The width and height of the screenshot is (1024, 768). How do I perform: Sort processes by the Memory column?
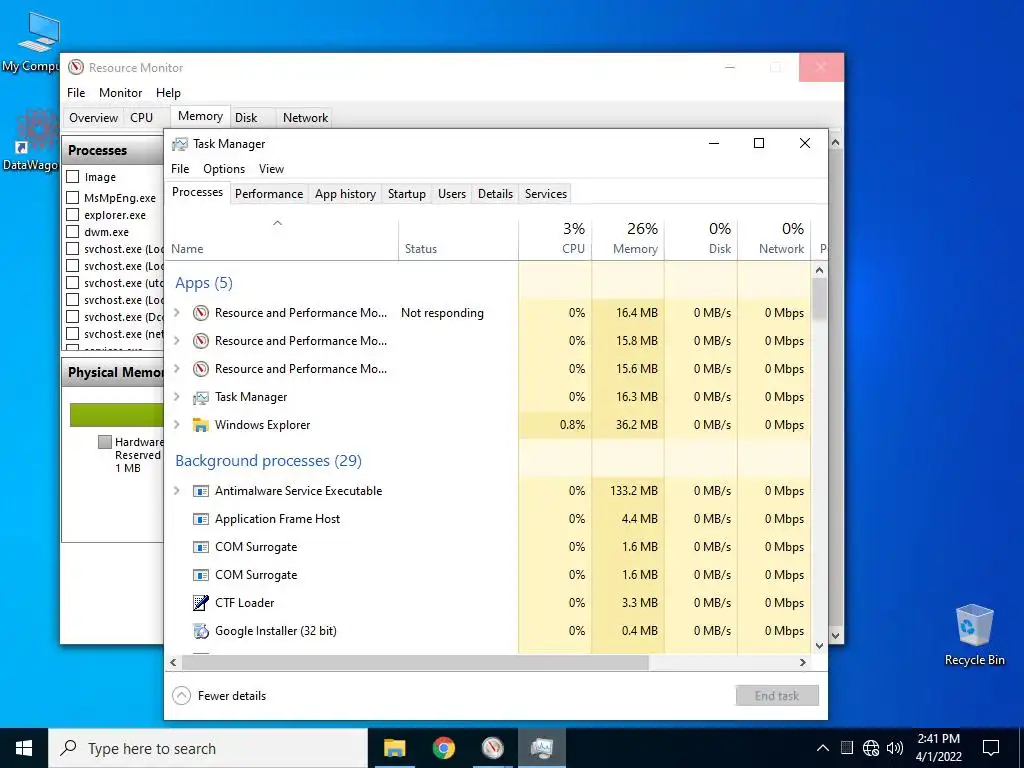628,239
